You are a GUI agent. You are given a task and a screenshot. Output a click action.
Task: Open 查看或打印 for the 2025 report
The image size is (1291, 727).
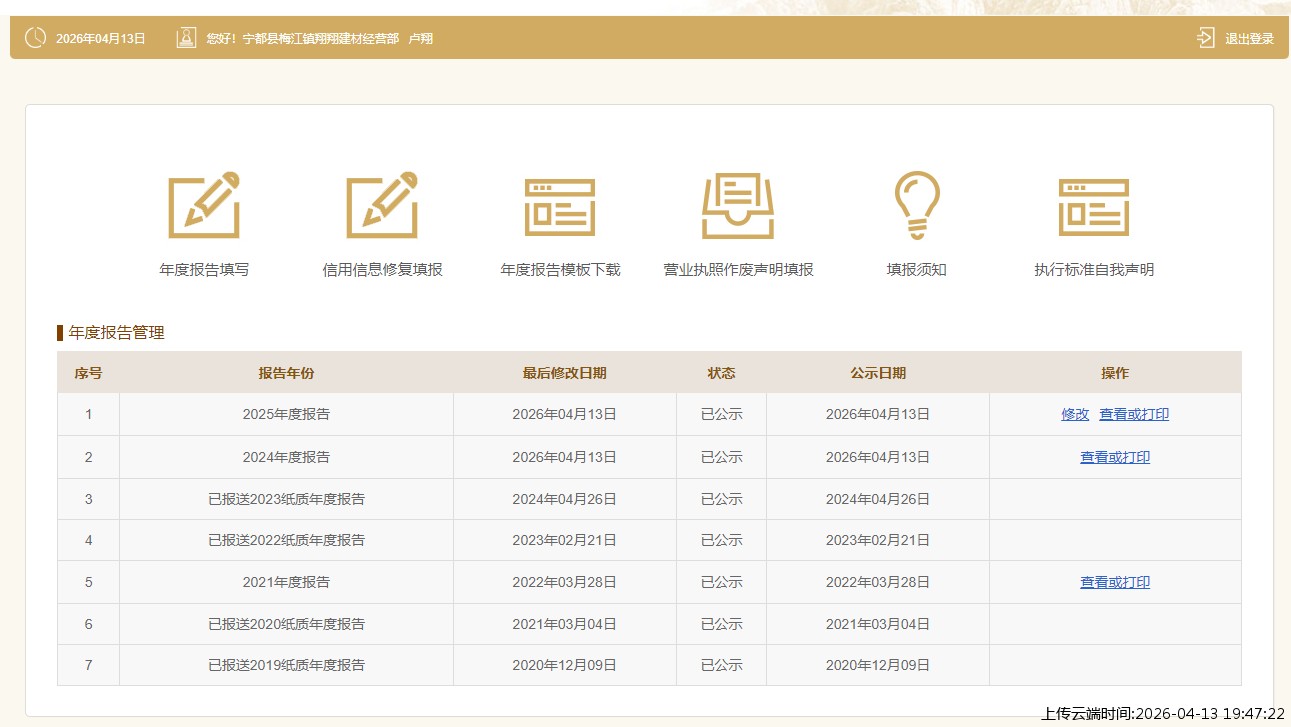[x=1134, y=414]
